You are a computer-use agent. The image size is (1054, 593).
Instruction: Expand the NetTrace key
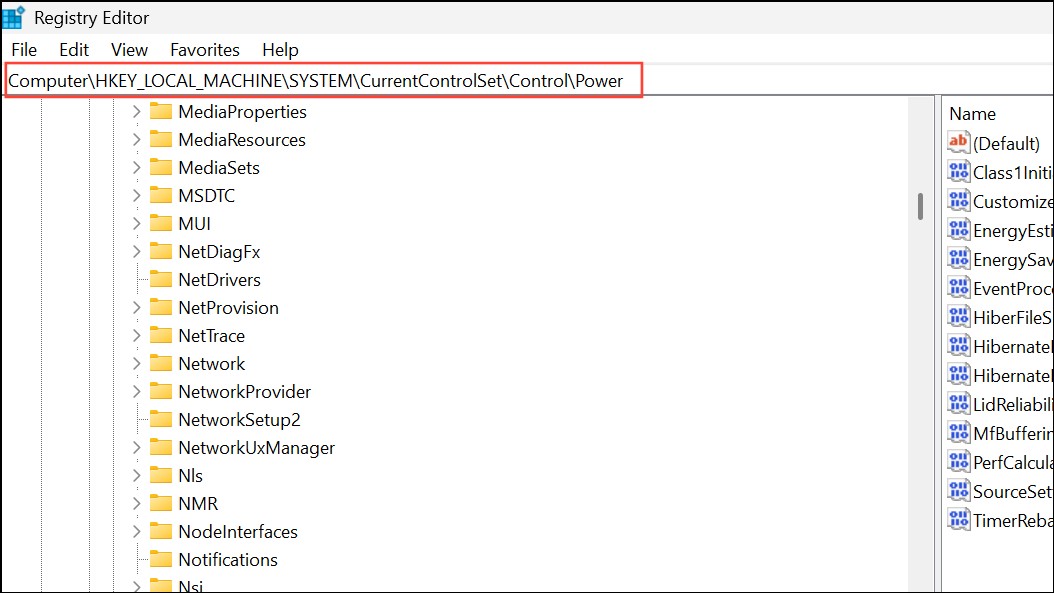click(136, 335)
